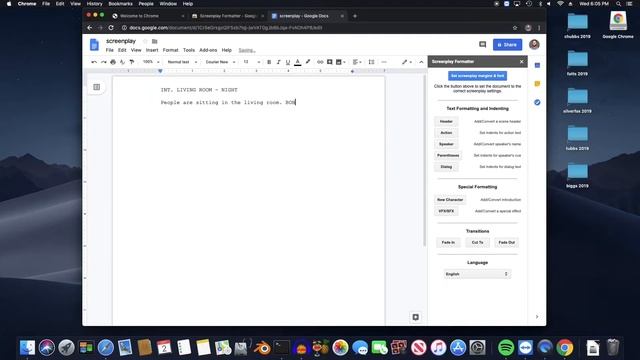This screenshot has width=640, height=360.
Task: Open the zoom level dropdown showing 100%
Action: [151, 62]
